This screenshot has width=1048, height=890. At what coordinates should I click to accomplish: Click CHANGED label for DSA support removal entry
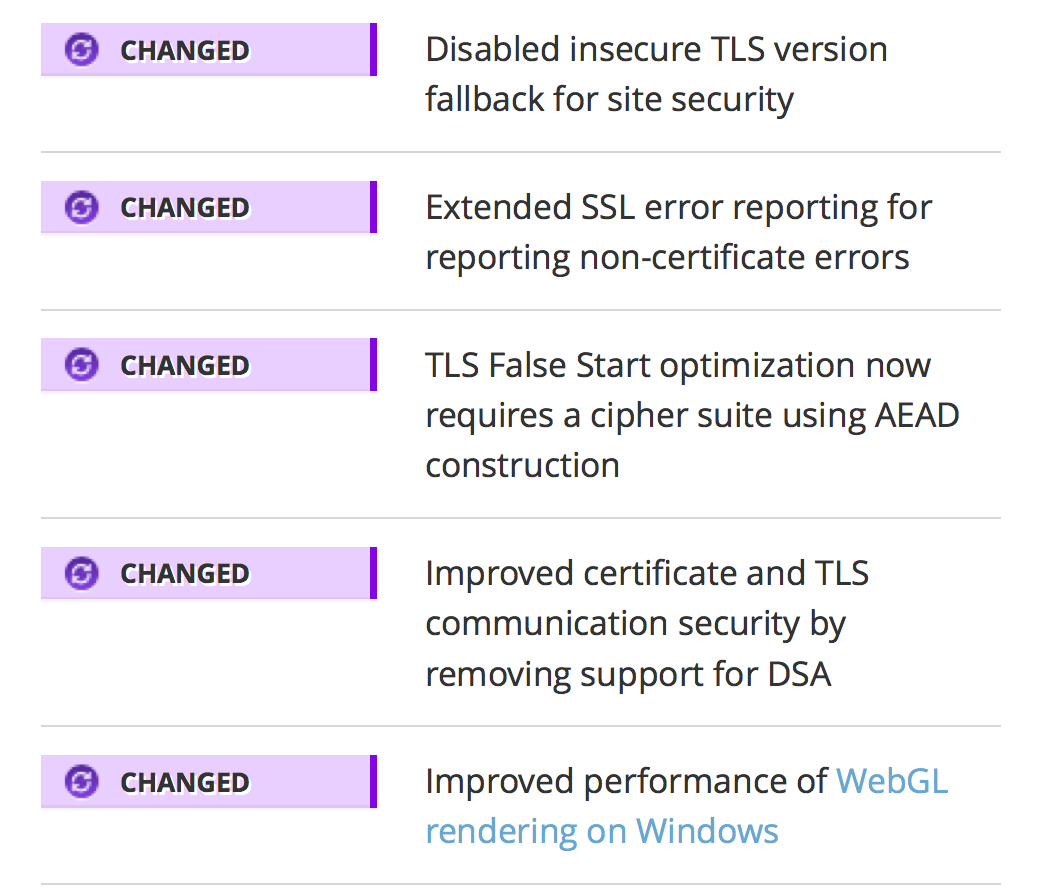pos(185,574)
